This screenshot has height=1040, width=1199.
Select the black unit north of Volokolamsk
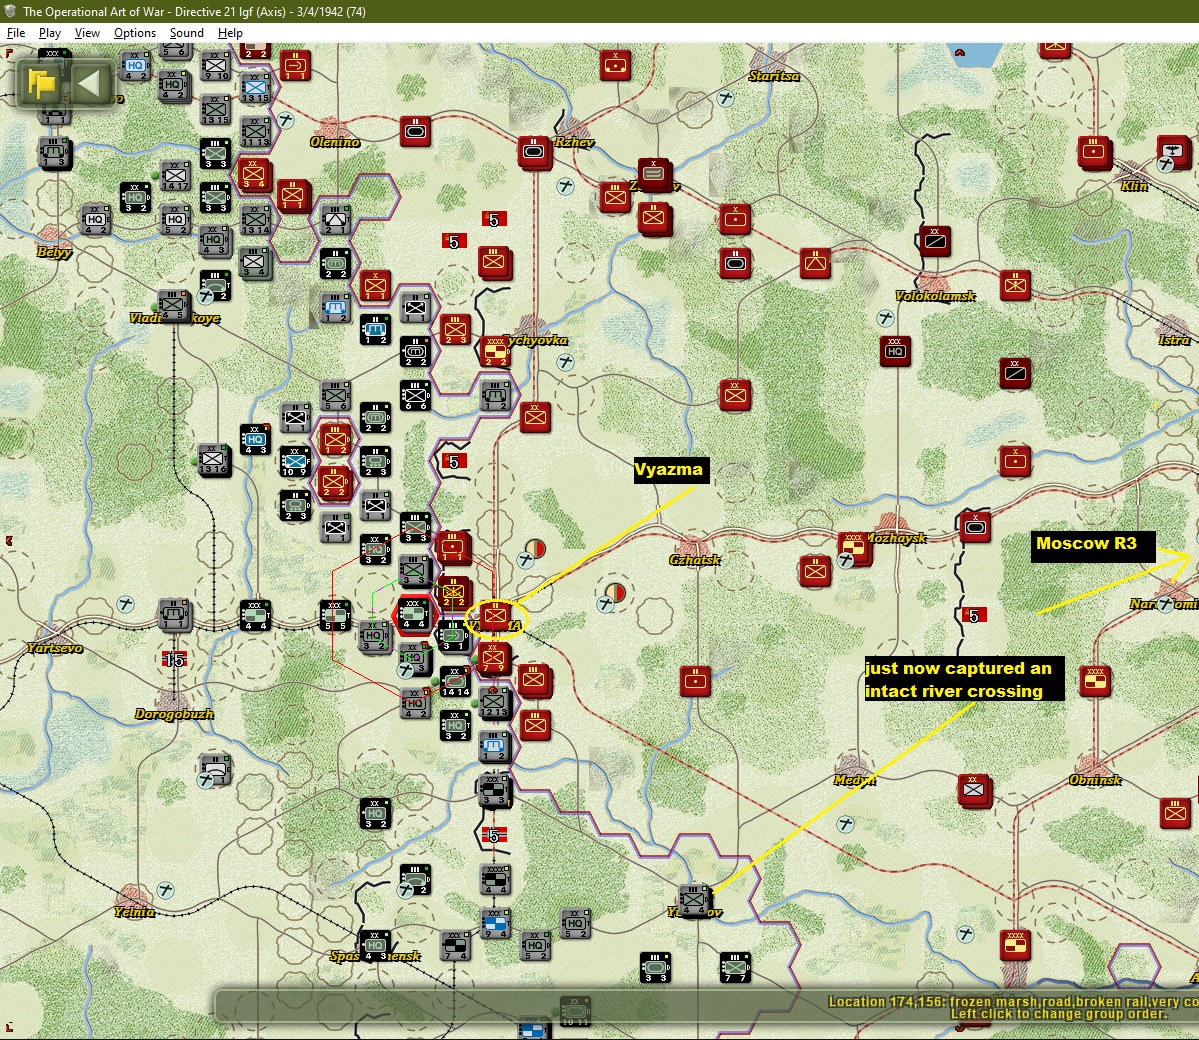pyautogui.click(x=934, y=241)
